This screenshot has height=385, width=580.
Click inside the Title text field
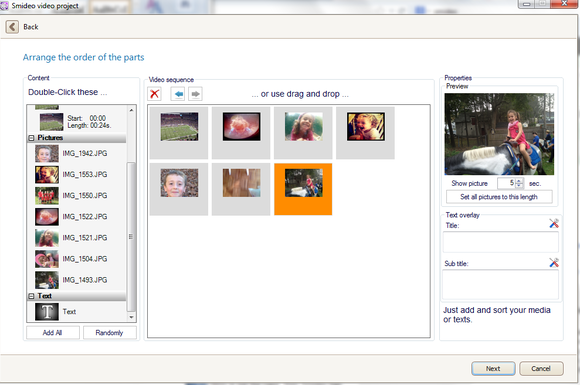tap(500, 242)
